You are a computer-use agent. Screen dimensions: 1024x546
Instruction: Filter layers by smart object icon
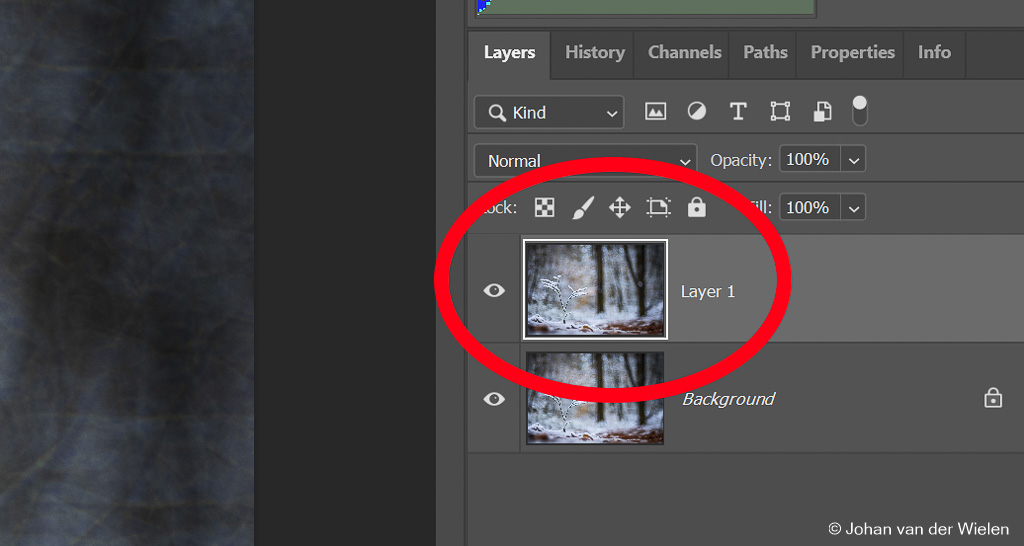coord(822,112)
